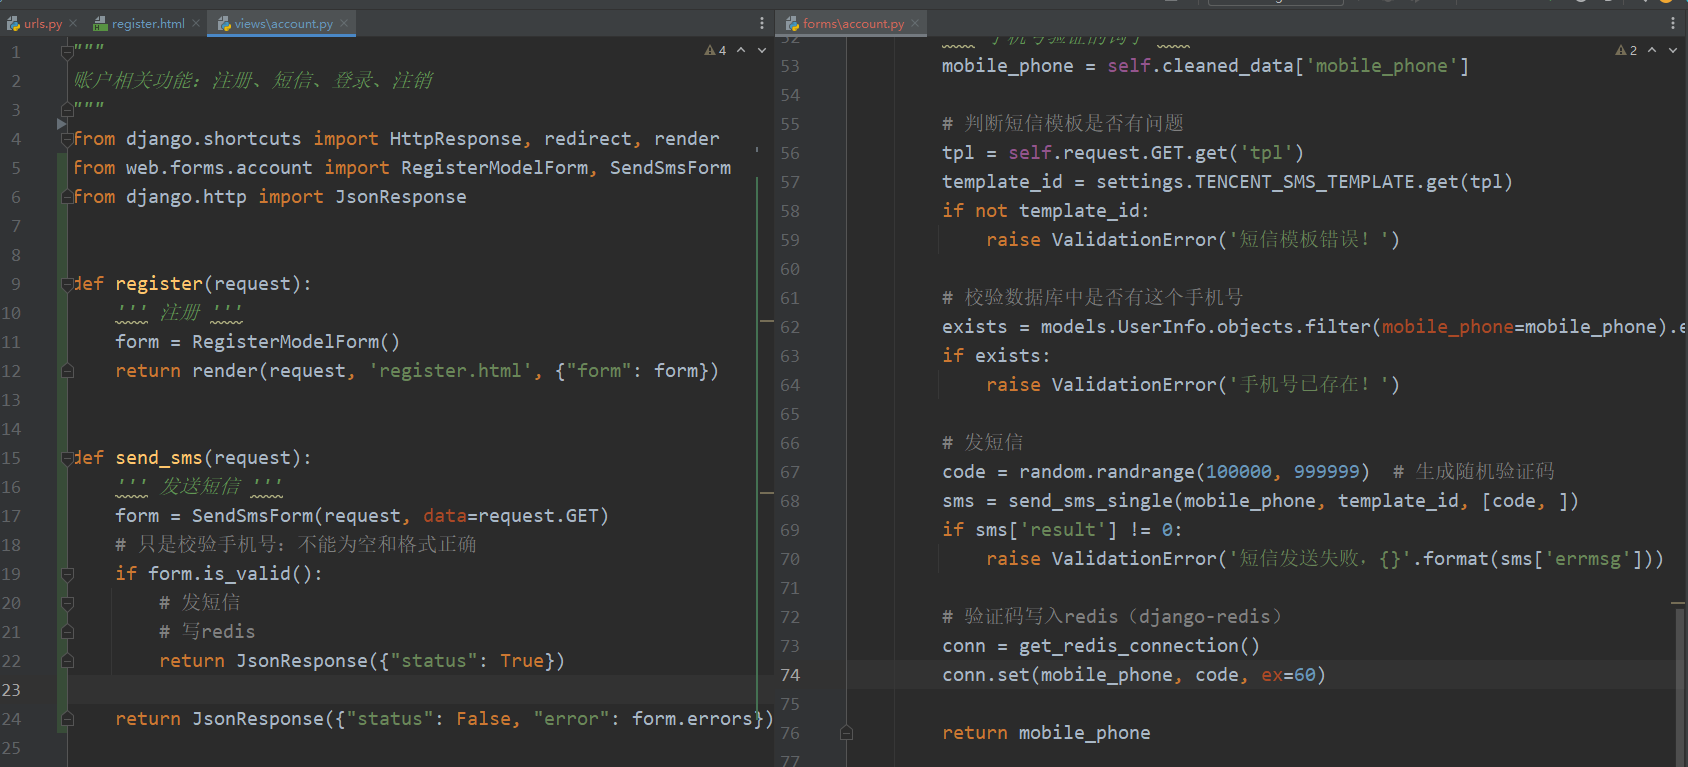Place cursor on RegisterModelForm() in line 11

[296, 342]
